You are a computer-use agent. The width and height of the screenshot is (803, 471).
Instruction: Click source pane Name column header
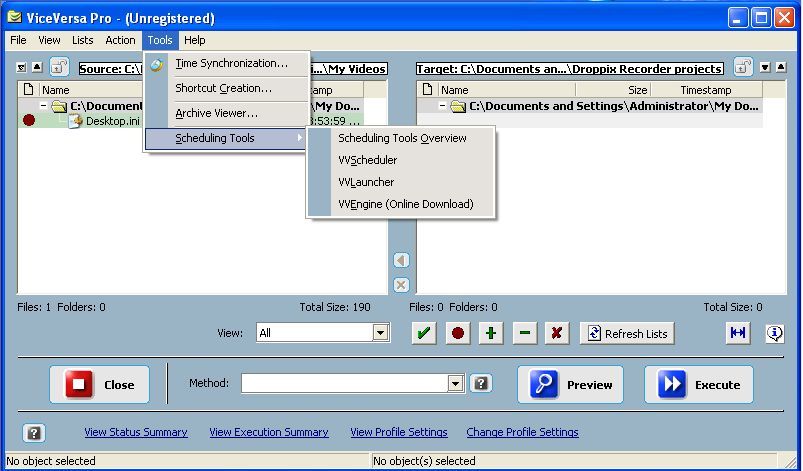pyautogui.click(x=90, y=90)
